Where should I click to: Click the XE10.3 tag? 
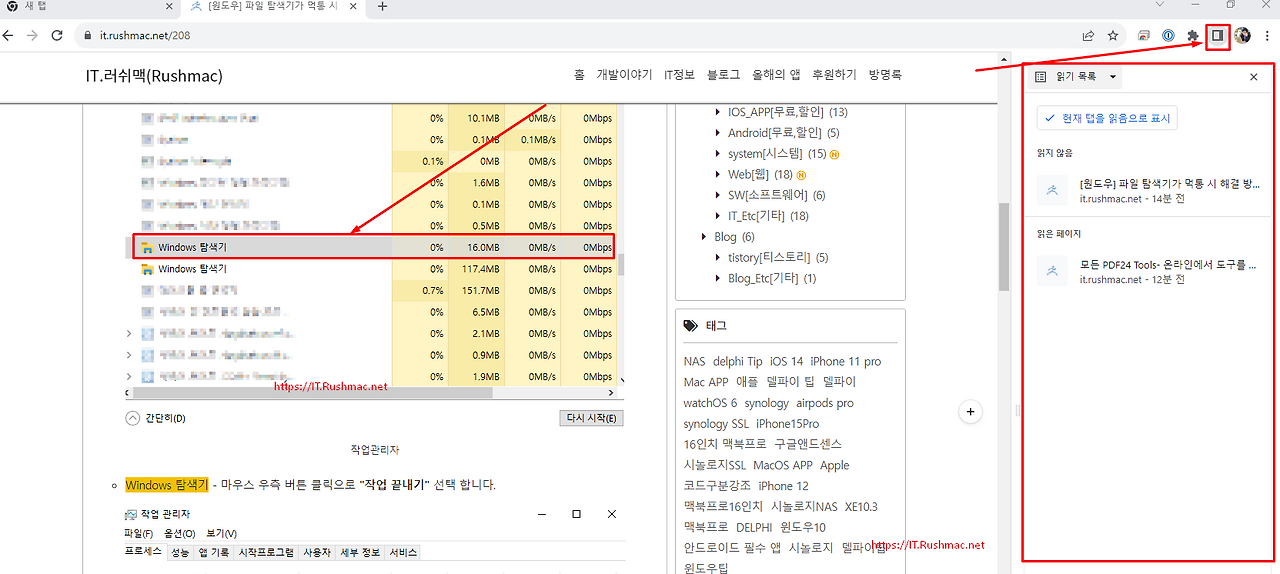point(861,507)
